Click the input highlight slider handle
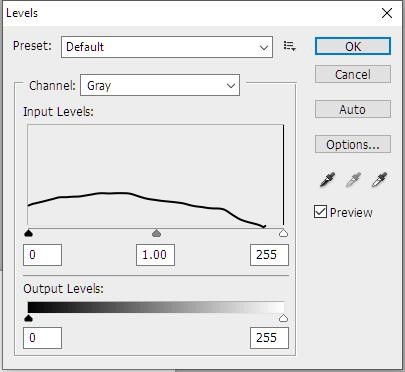The height and width of the screenshot is (372, 405). [x=283, y=233]
